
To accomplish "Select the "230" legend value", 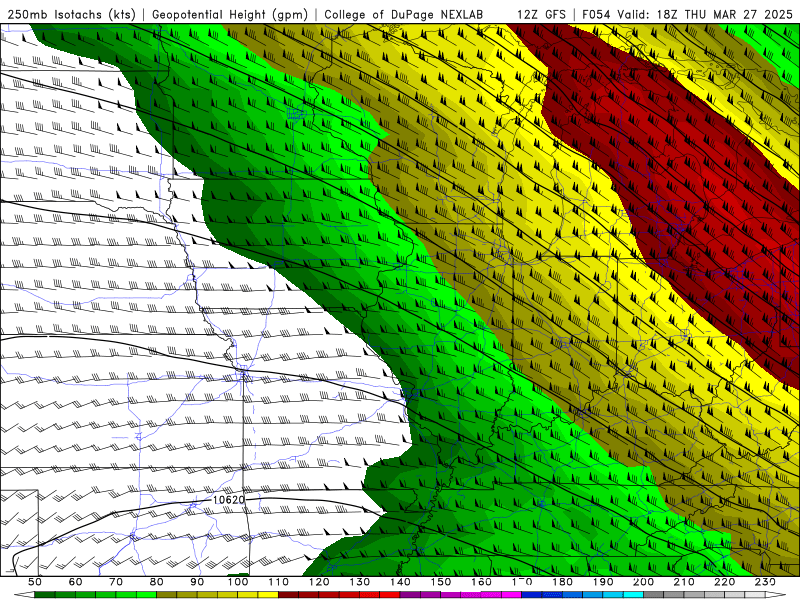I will [765, 582].
